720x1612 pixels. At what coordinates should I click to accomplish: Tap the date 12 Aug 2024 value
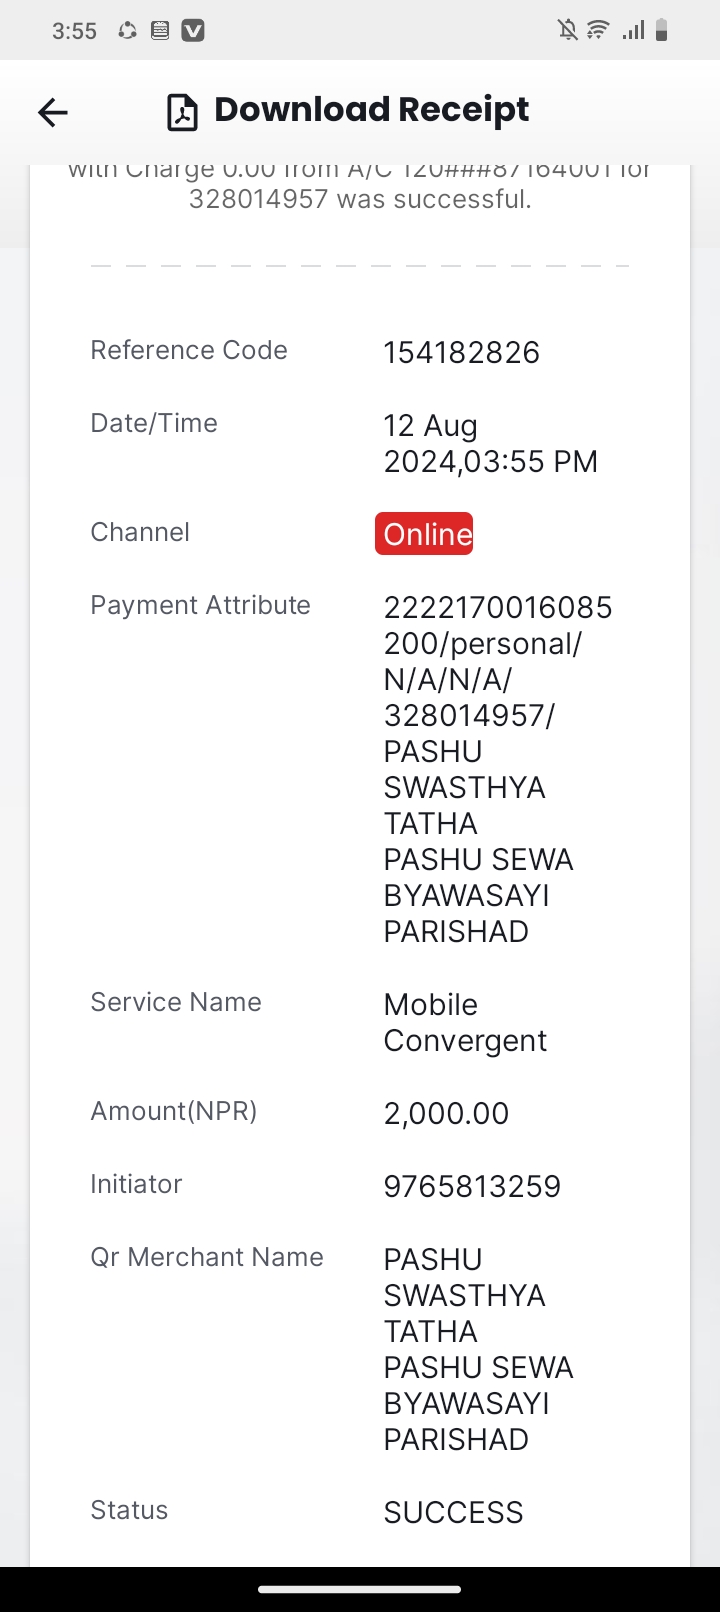(x=491, y=443)
